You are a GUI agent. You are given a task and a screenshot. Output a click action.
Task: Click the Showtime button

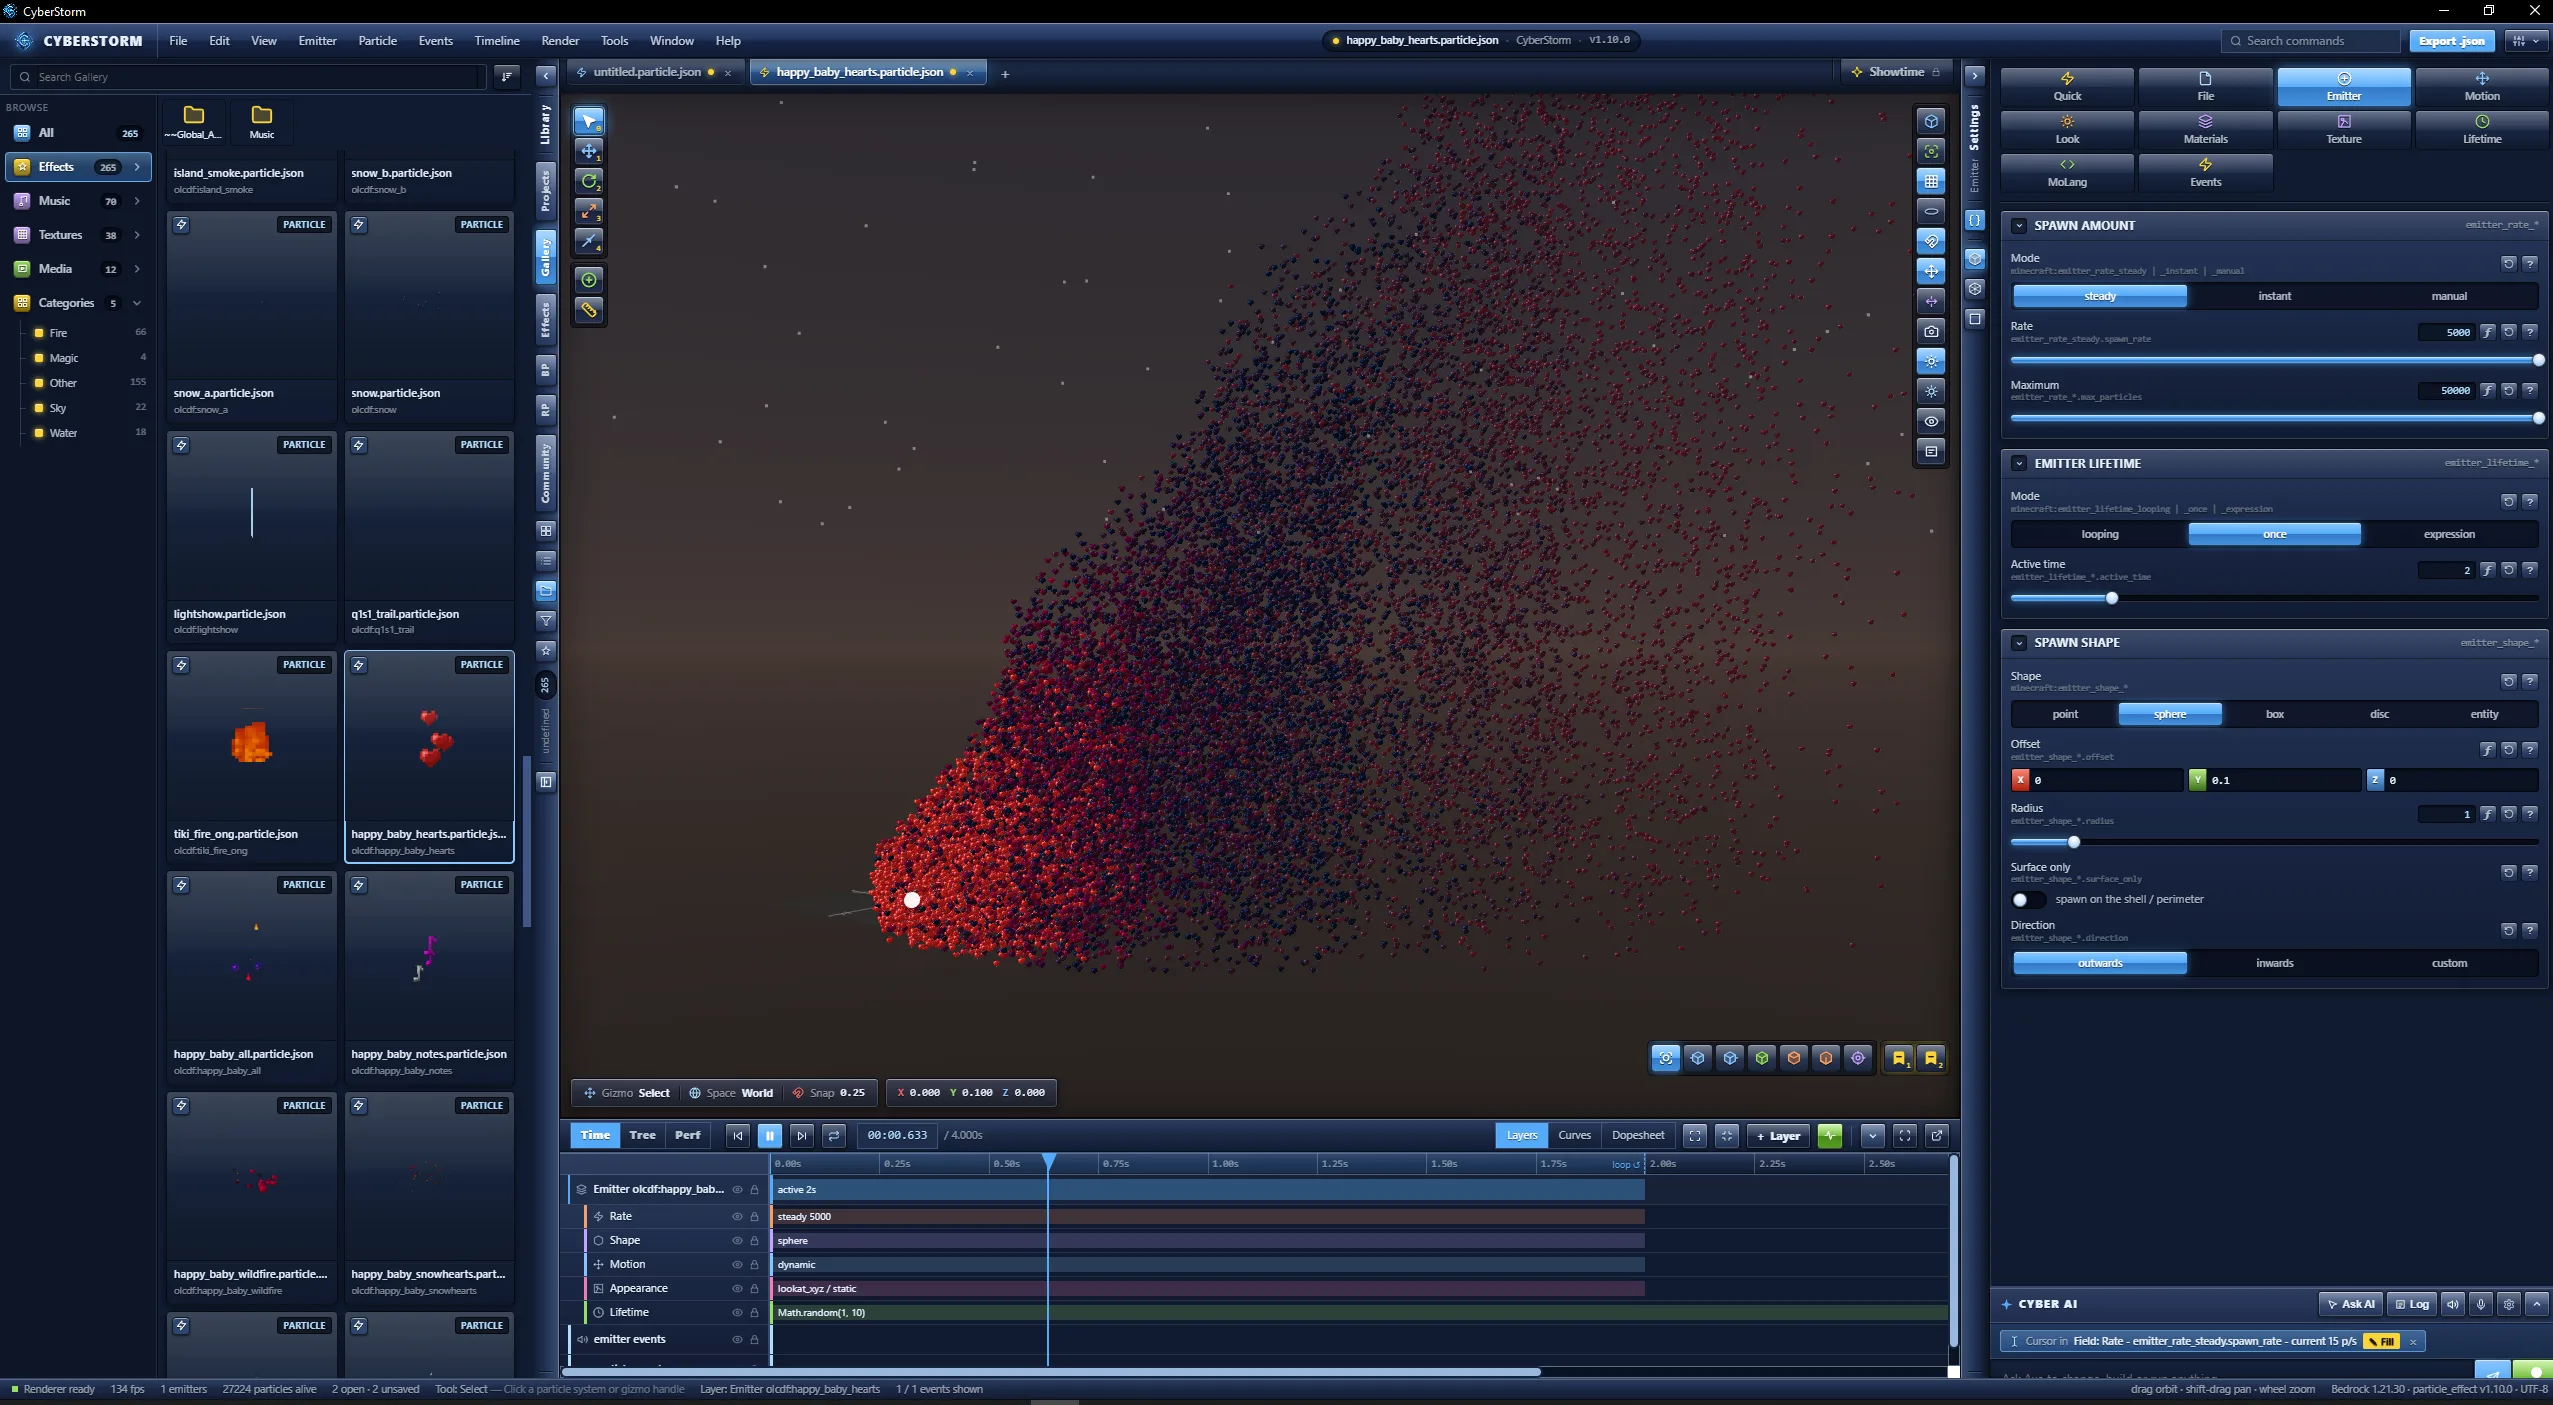click(x=1896, y=72)
